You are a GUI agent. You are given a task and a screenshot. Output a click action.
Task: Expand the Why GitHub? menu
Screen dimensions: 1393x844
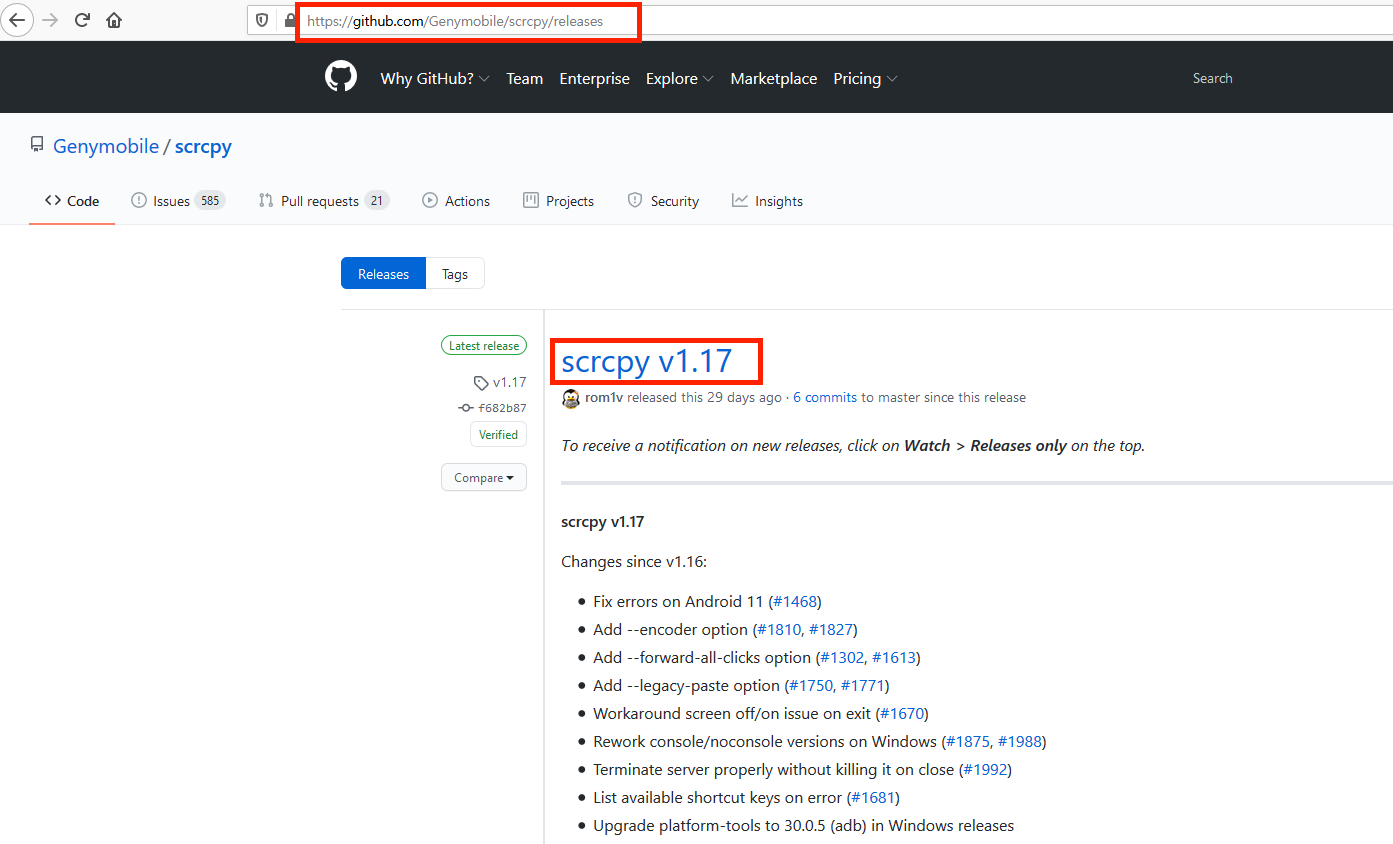pos(435,78)
